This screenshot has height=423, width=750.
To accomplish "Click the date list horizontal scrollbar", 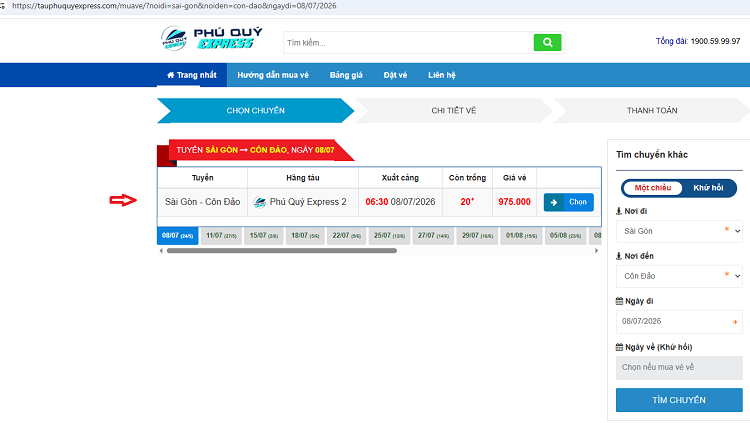I will coord(282,251).
